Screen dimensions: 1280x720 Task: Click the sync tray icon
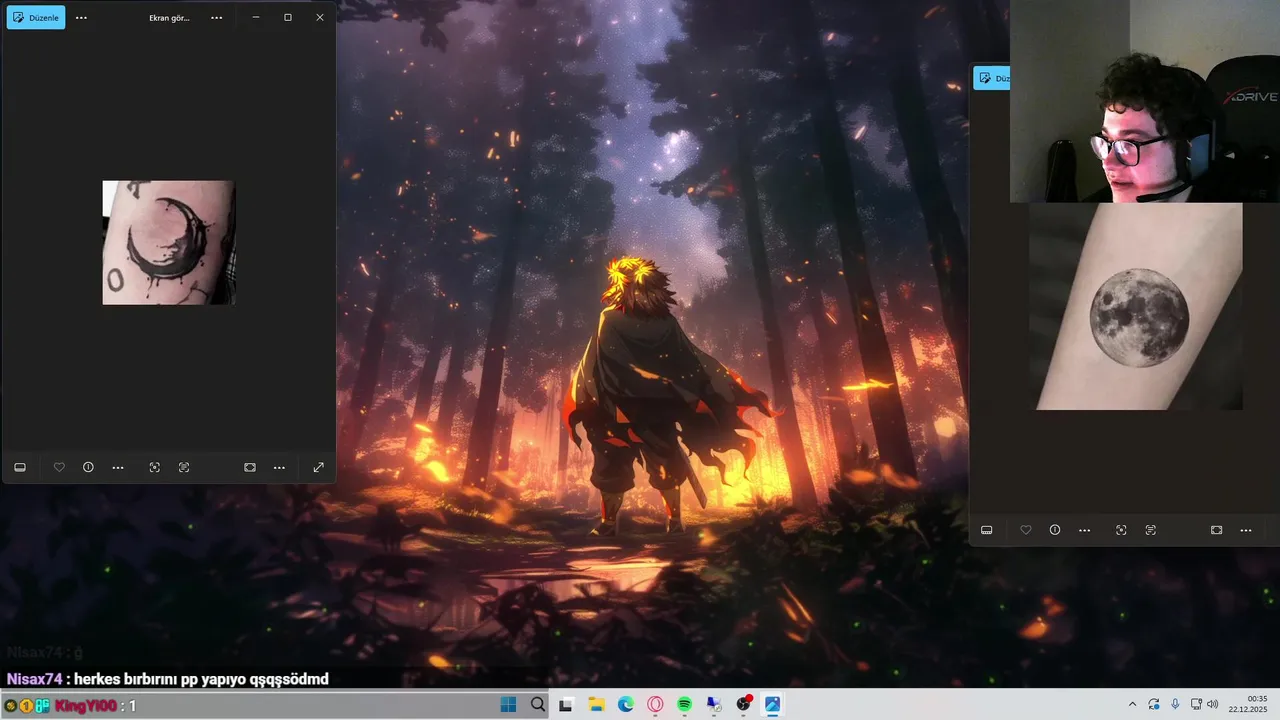(x=1154, y=704)
